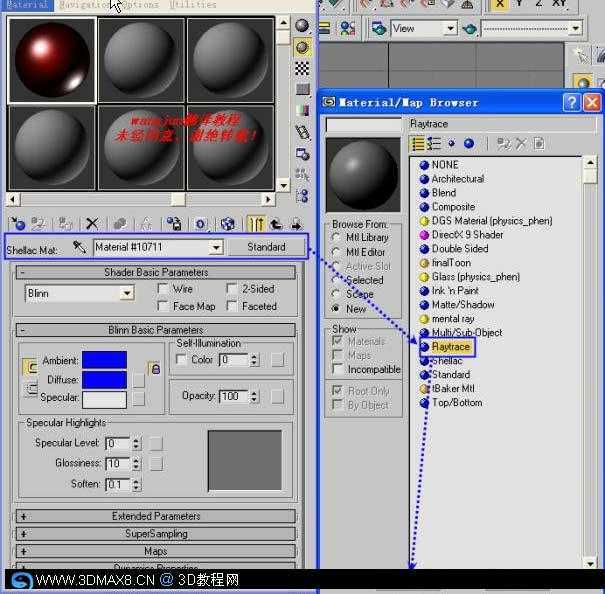This screenshot has height=594, width=605.
Task: Click Pick Material from Object eyedropper
Action: click(x=79, y=247)
